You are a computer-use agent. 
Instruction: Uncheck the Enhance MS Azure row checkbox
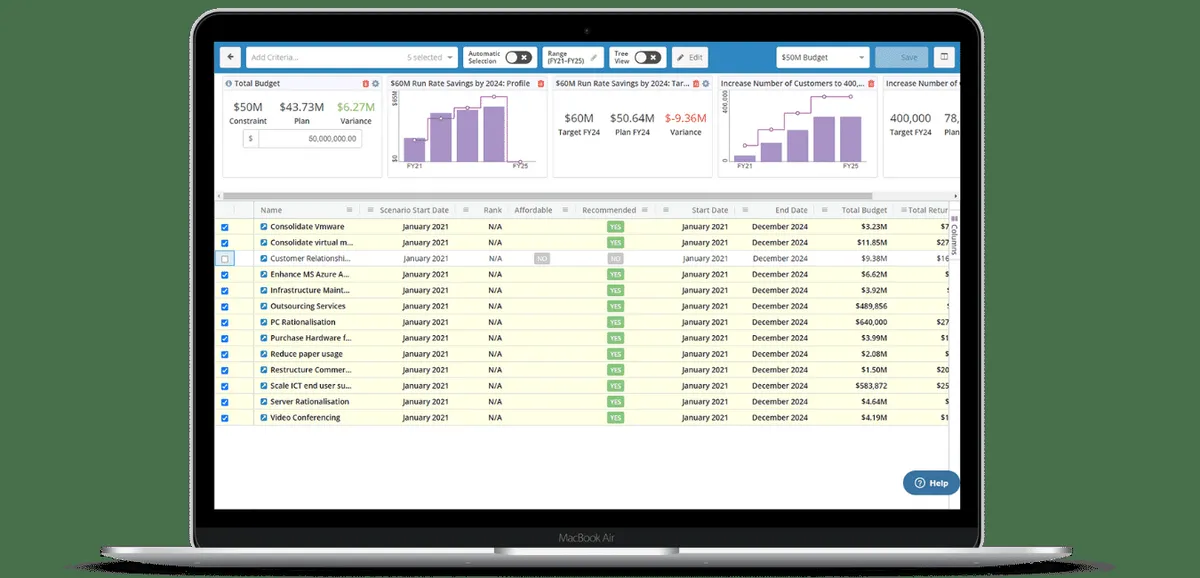tap(224, 275)
